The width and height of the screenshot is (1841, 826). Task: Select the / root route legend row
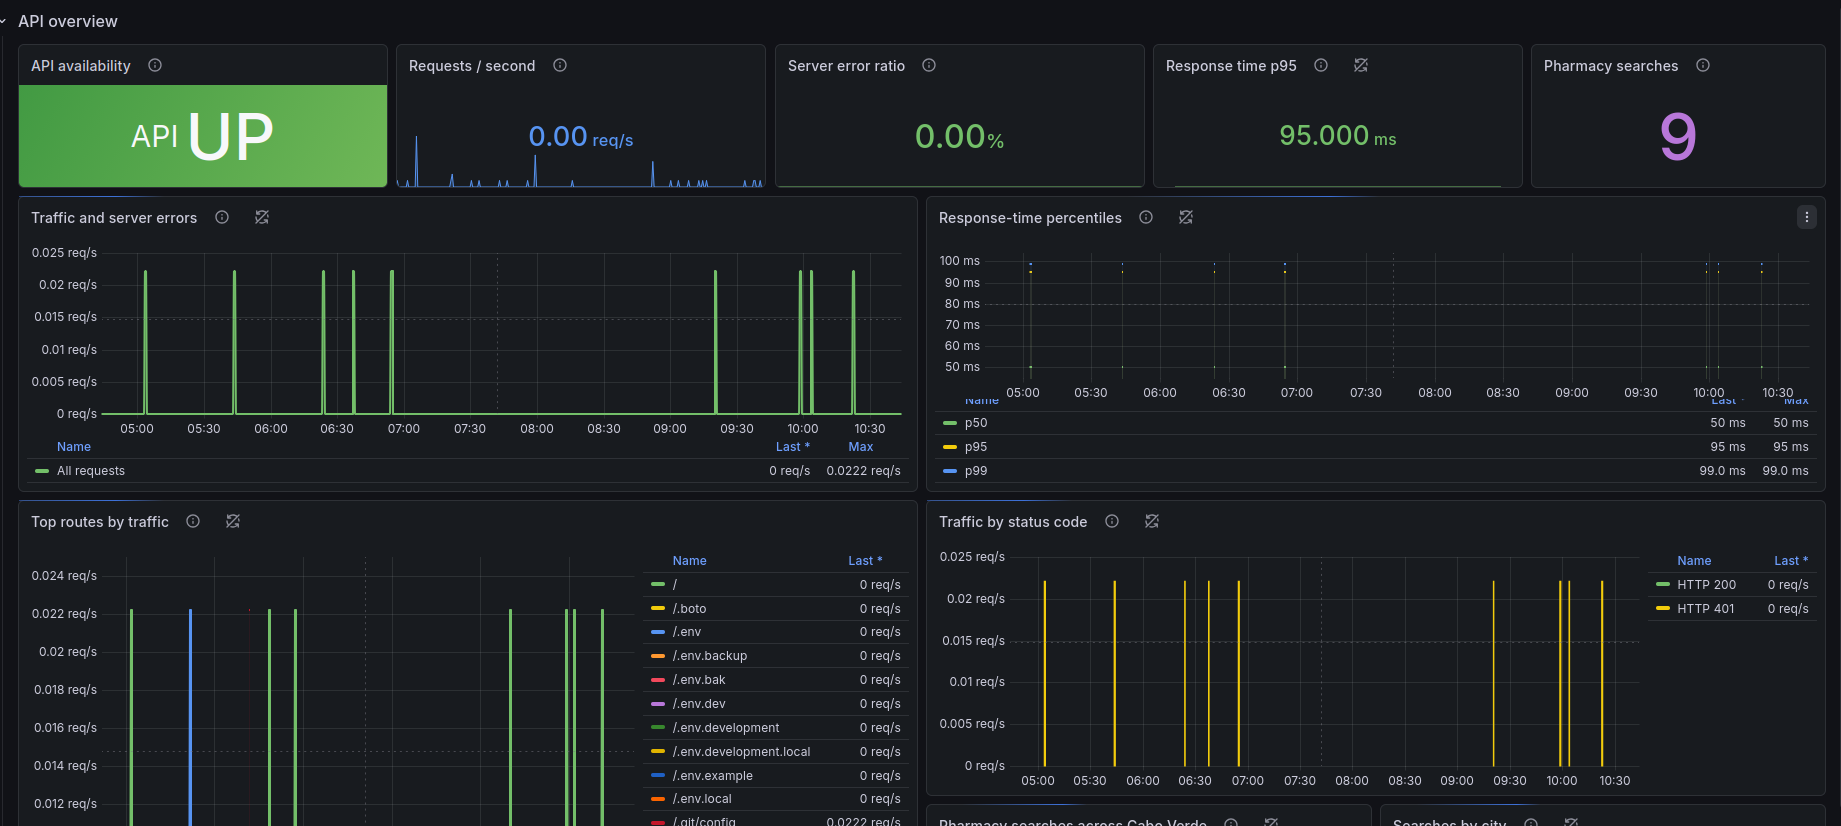pos(776,585)
